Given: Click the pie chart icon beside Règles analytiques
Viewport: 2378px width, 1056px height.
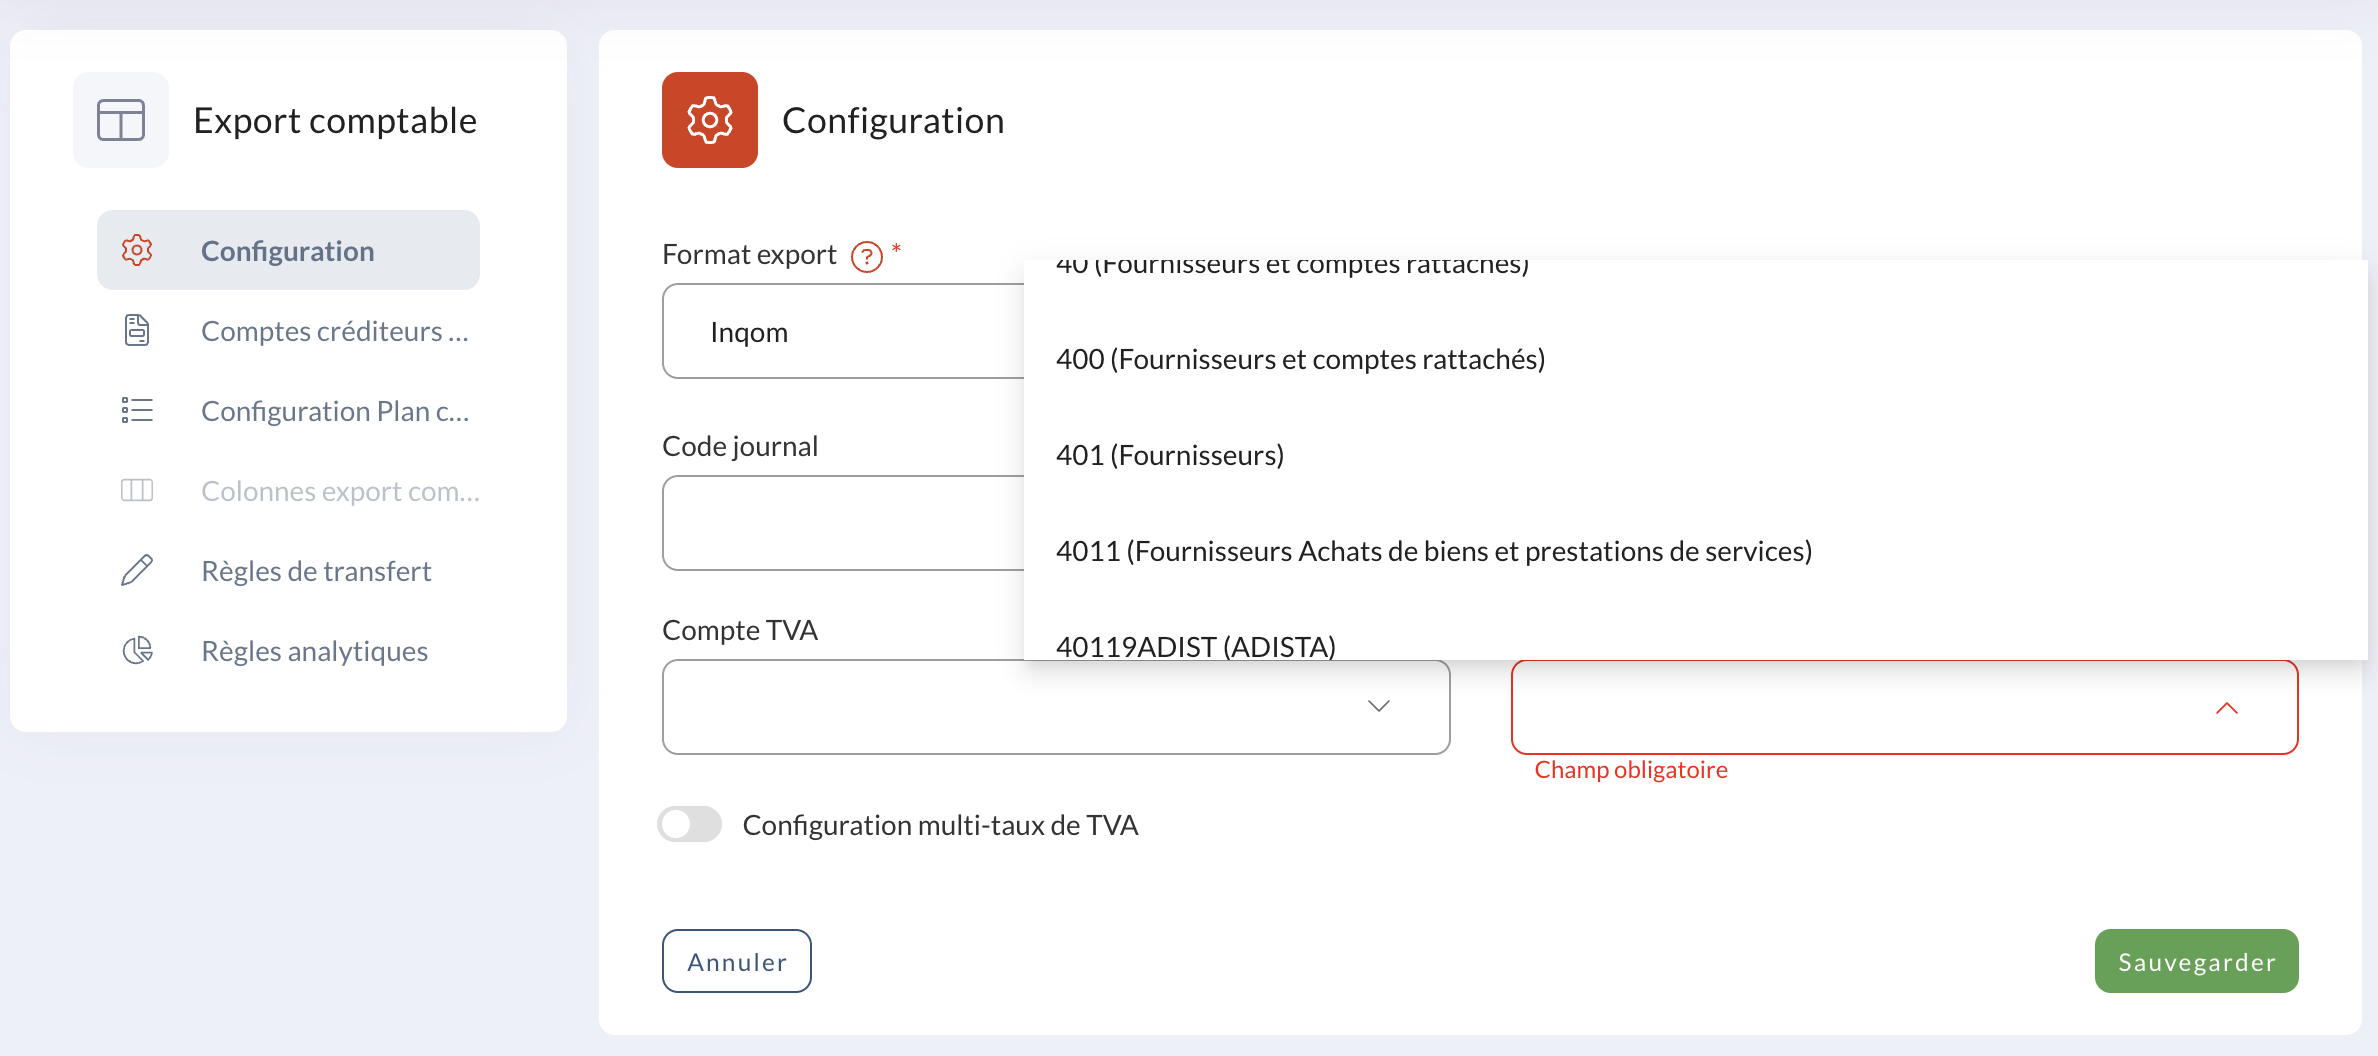Looking at the screenshot, I should coord(137,650).
